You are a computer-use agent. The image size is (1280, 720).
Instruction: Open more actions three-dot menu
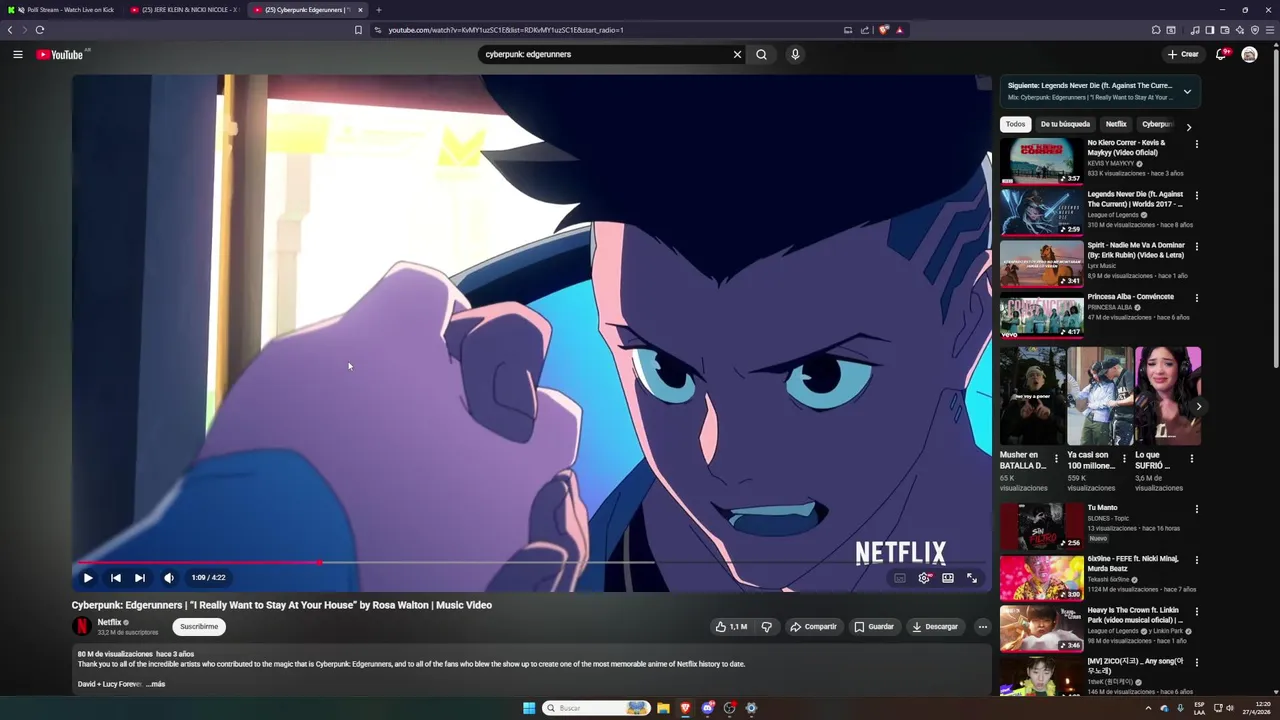pyautogui.click(x=982, y=627)
